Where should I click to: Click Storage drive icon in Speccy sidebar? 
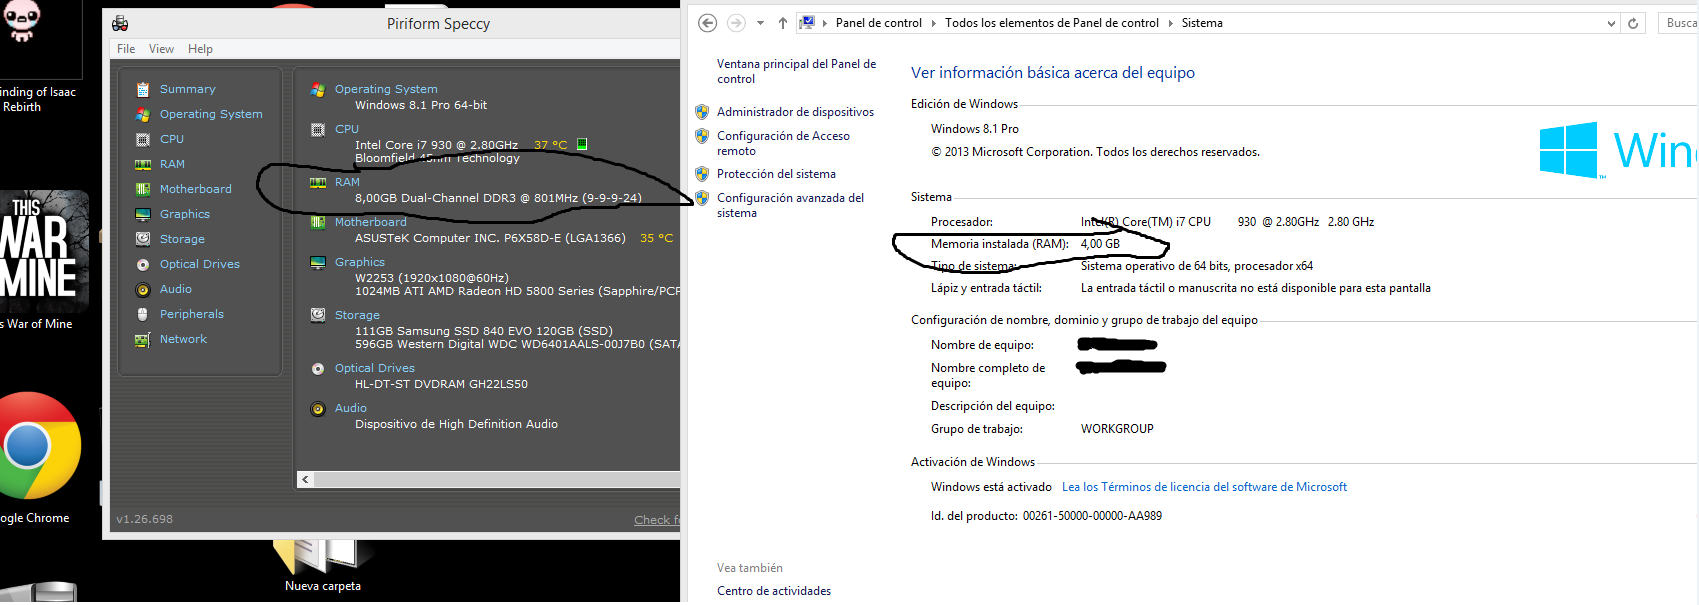[143, 239]
